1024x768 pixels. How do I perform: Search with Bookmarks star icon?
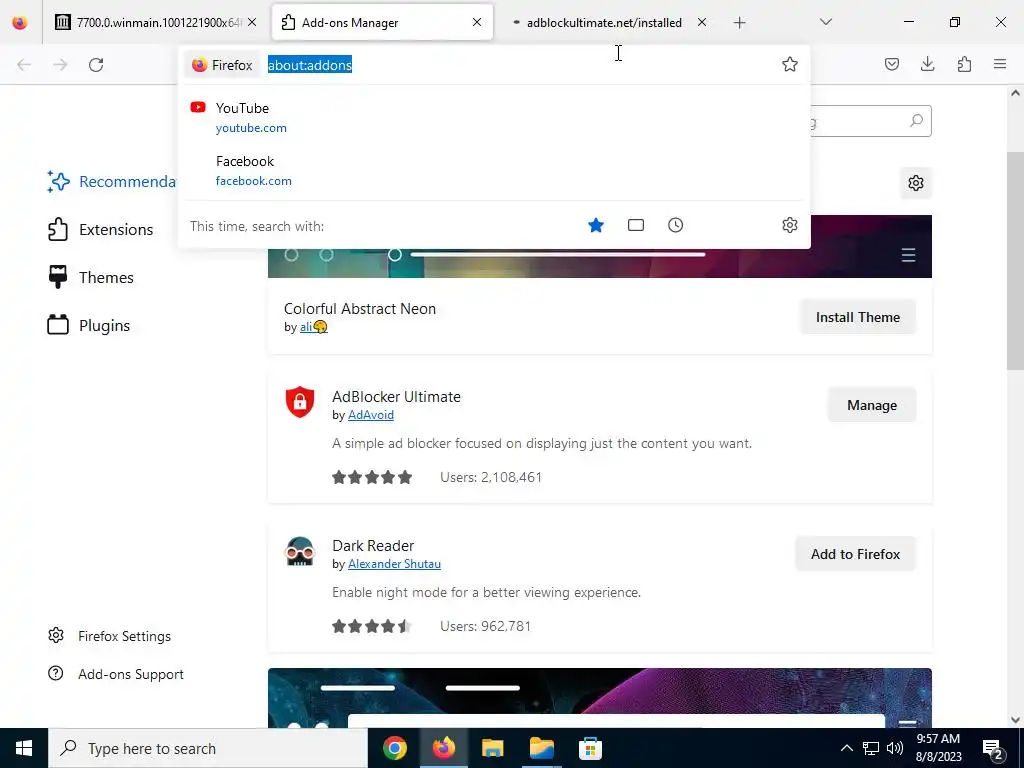pyautogui.click(x=596, y=225)
